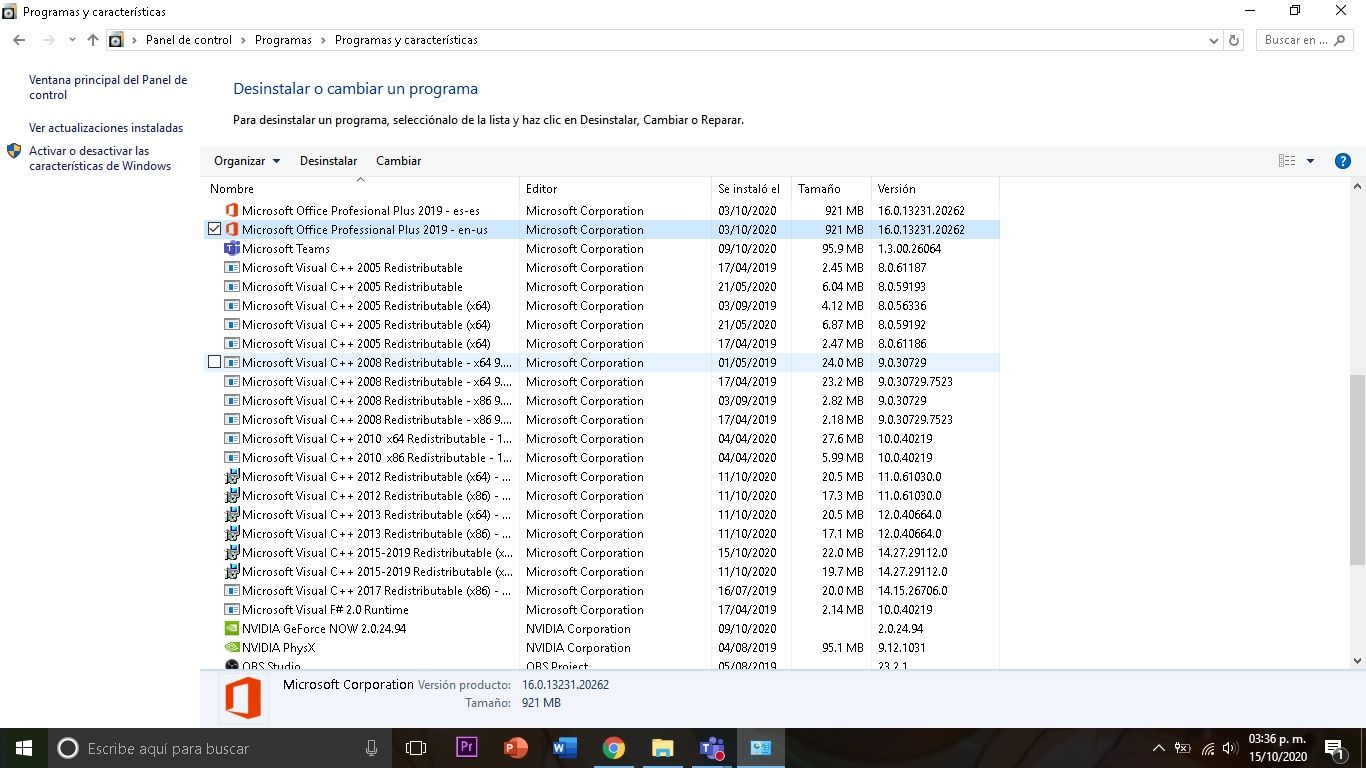Click the microphone icon in taskbar search
The height and width of the screenshot is (768, 1366).
click(x=371, y=748)
